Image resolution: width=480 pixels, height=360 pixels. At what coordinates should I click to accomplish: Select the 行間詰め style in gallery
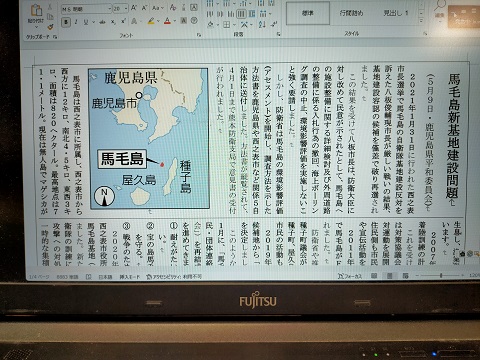point(351,13)
